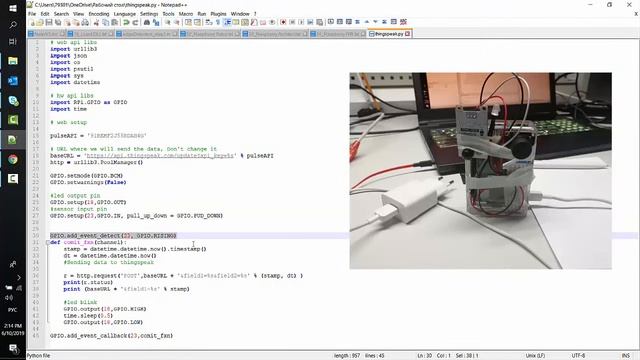Viewport: 640px width, 360px height.
Task: Open the Function List panel icon
Action: pos(253,22)
